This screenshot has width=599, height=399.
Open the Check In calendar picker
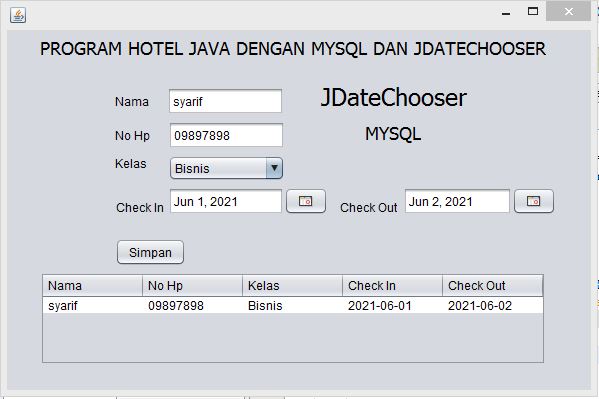(x=306, y=201)
